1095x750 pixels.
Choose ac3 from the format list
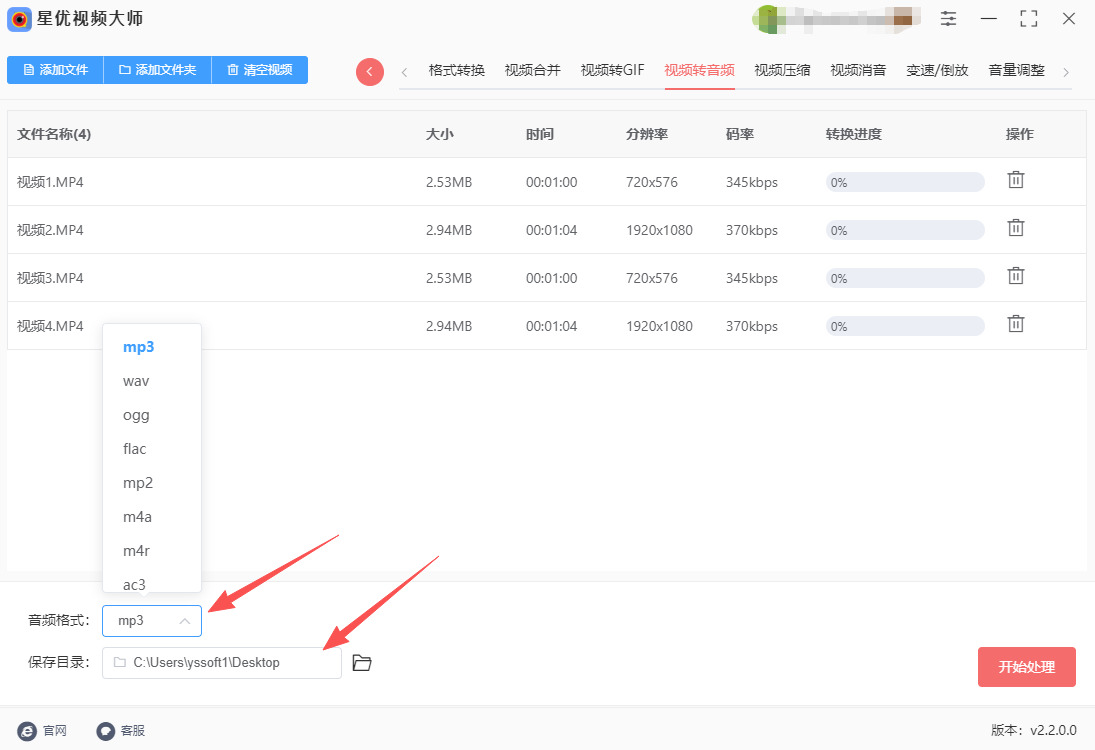[x=152, y=583]
